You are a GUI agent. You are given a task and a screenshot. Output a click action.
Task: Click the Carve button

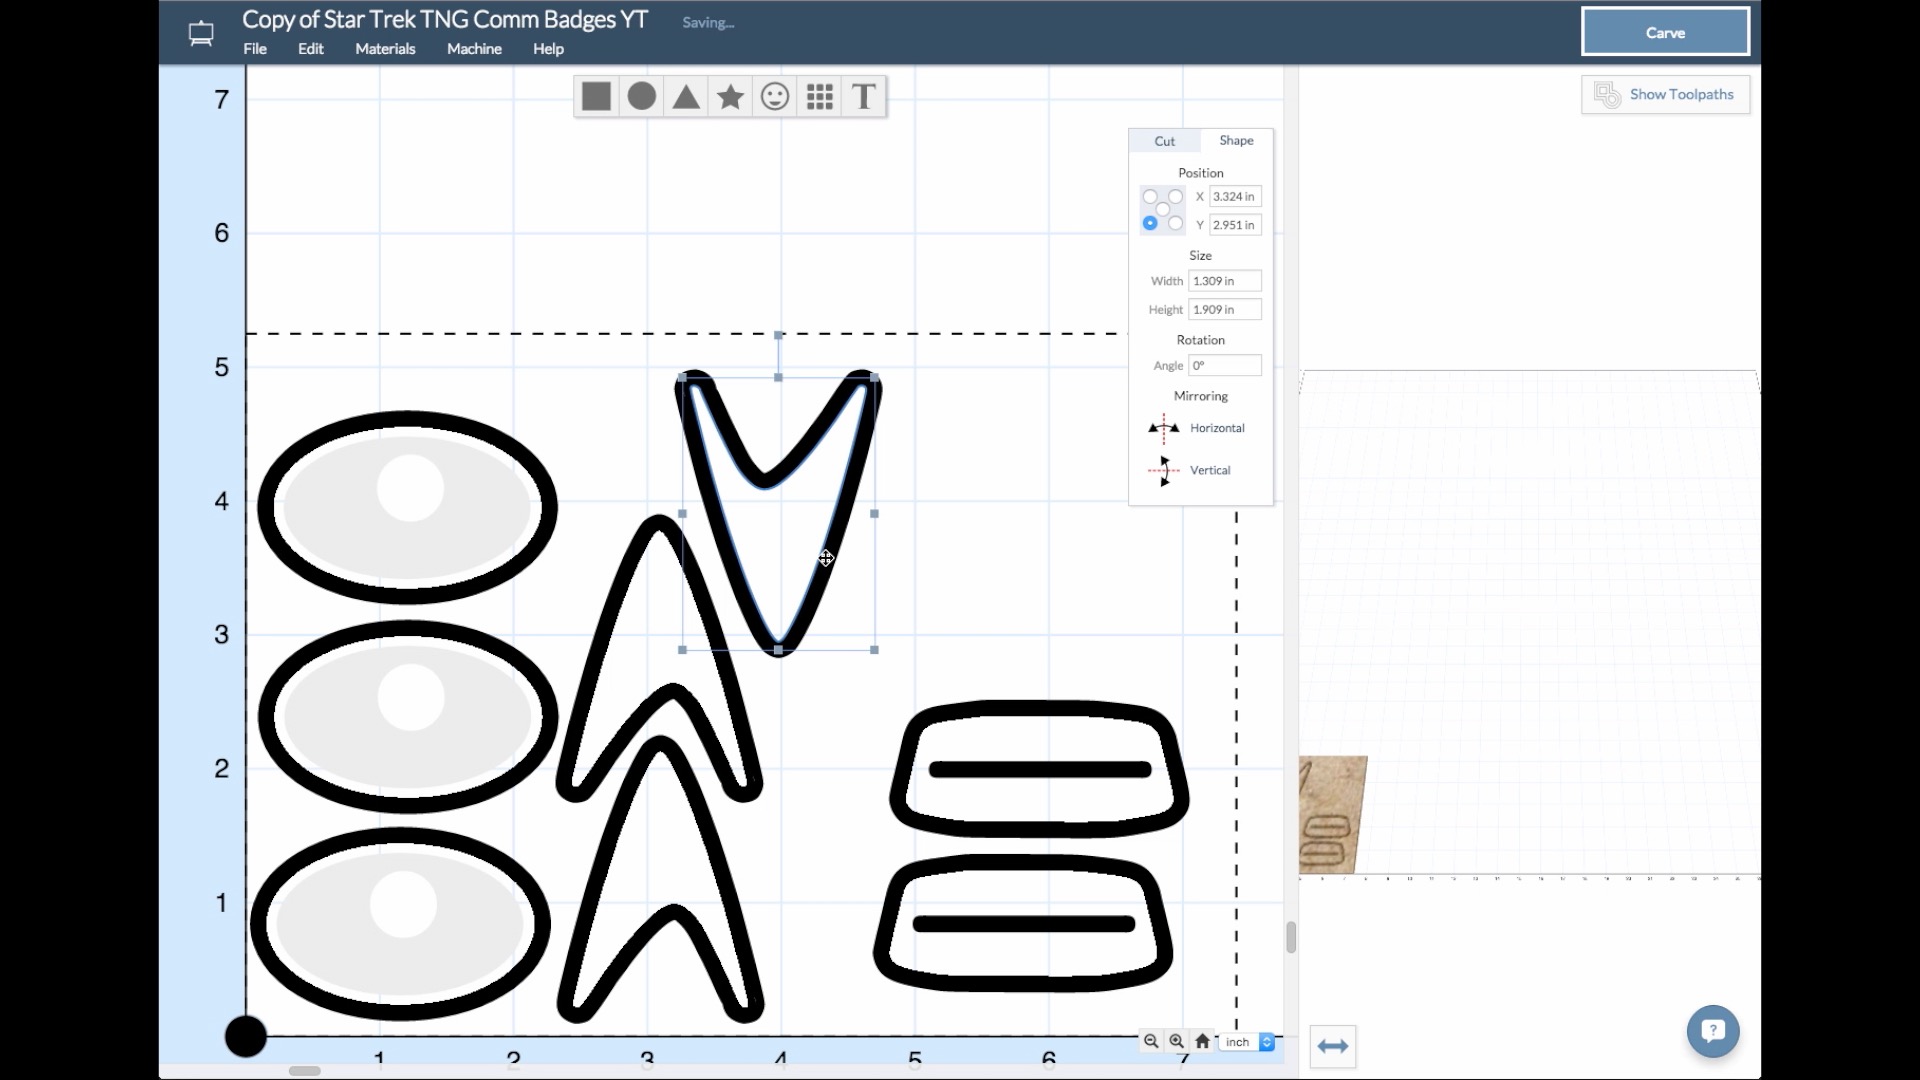(x=1664, y=32)
